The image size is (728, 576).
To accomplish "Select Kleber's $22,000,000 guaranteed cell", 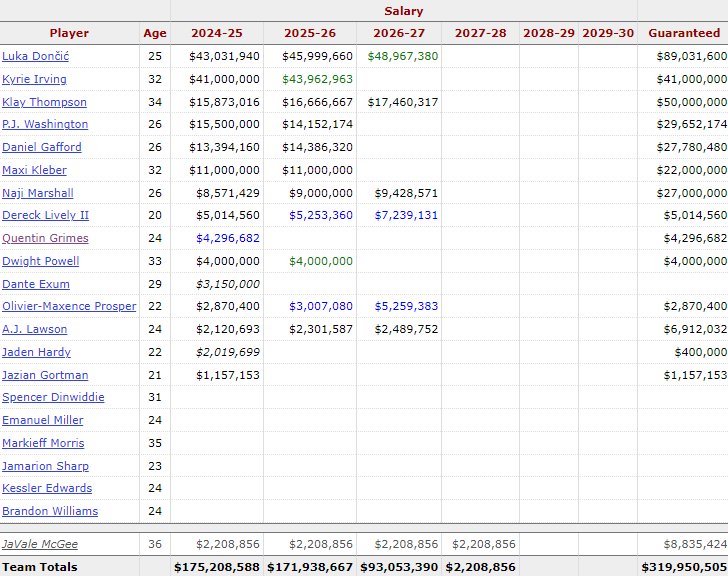I will (x=692, y=170).
